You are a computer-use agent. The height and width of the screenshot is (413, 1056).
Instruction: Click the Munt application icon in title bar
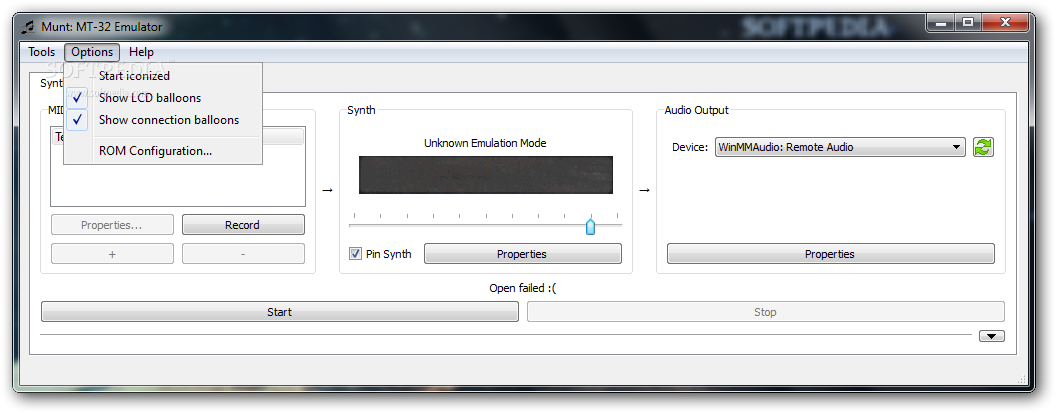28,28
